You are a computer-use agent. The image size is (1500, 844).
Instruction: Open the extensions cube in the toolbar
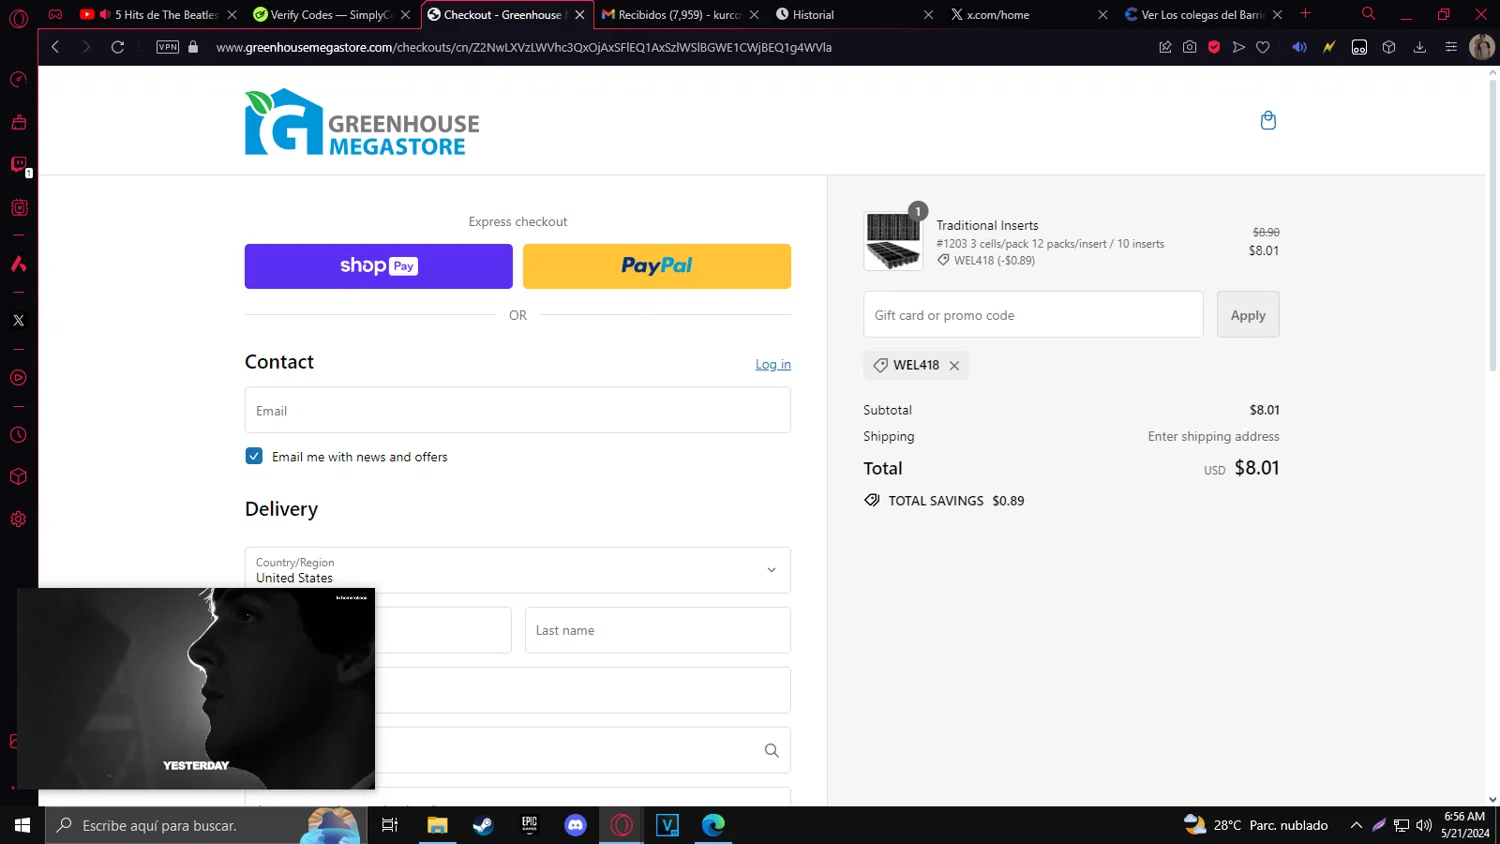coord(1389,47)
